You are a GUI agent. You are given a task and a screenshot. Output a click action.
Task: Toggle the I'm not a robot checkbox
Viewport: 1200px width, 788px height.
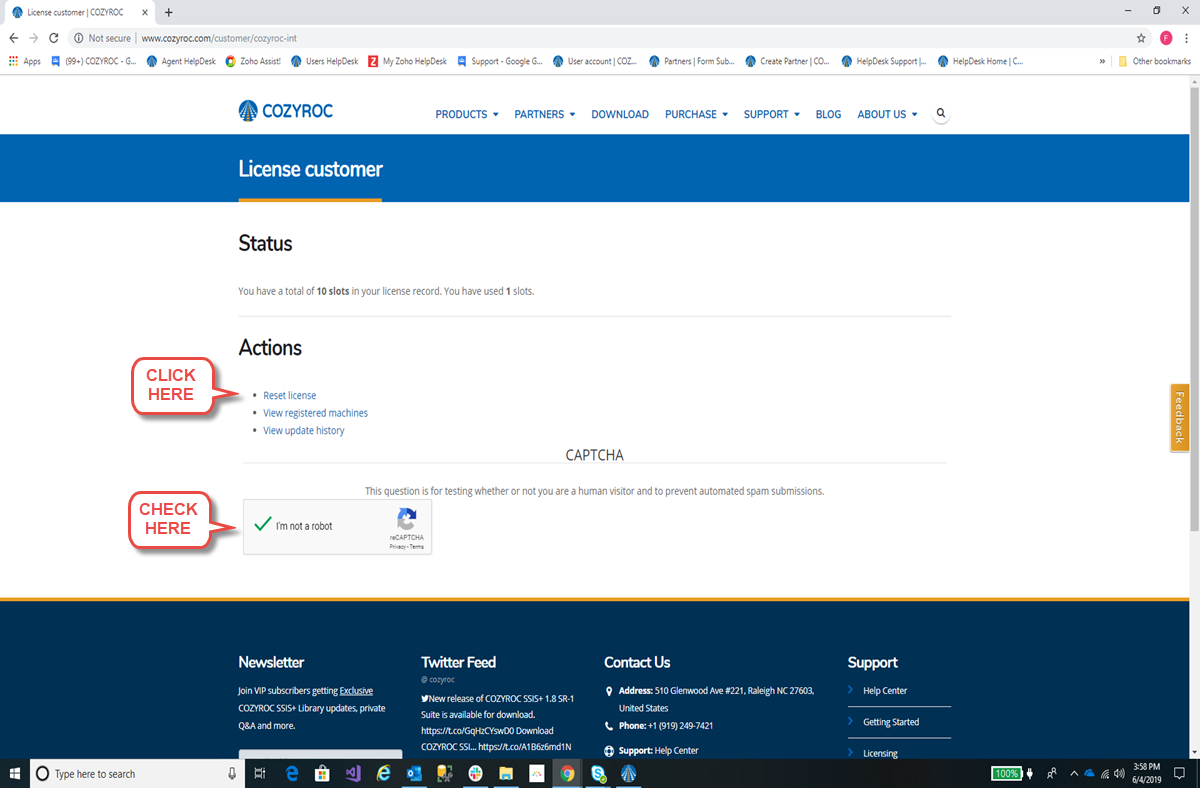pyautogui.click(x=261, y=525)
